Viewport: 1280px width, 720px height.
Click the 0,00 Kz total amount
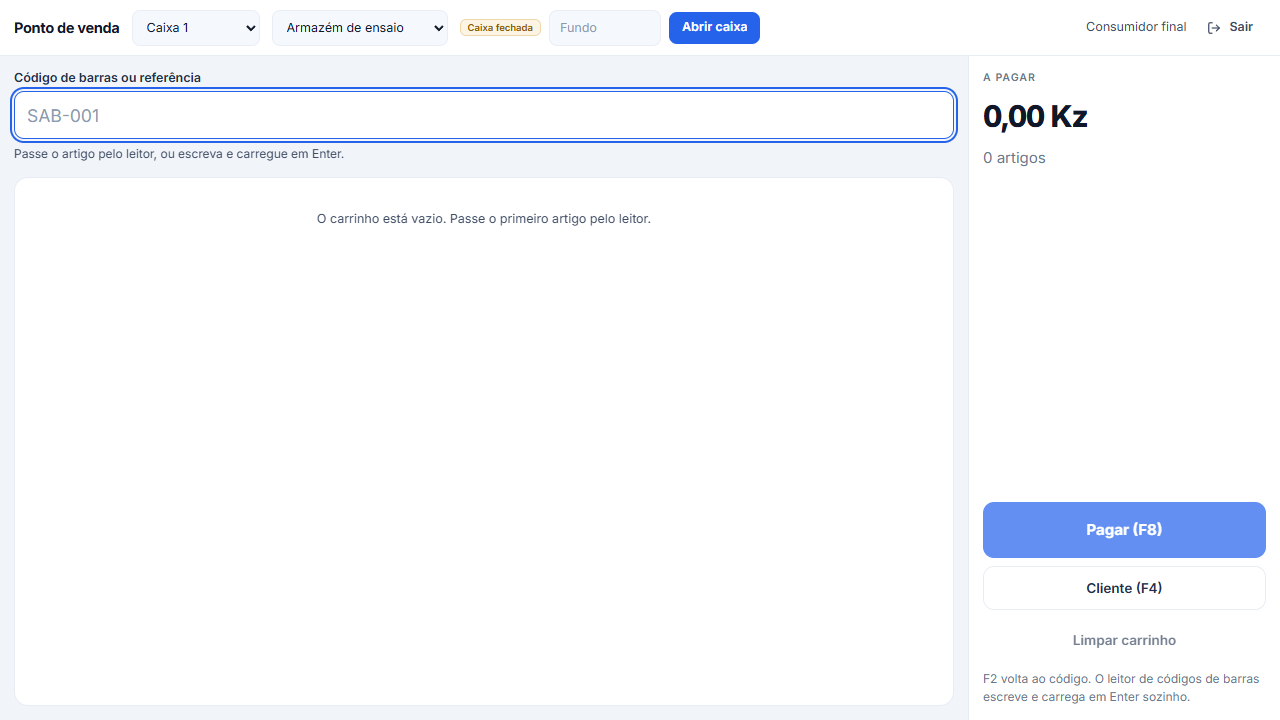click(1035, 117)
